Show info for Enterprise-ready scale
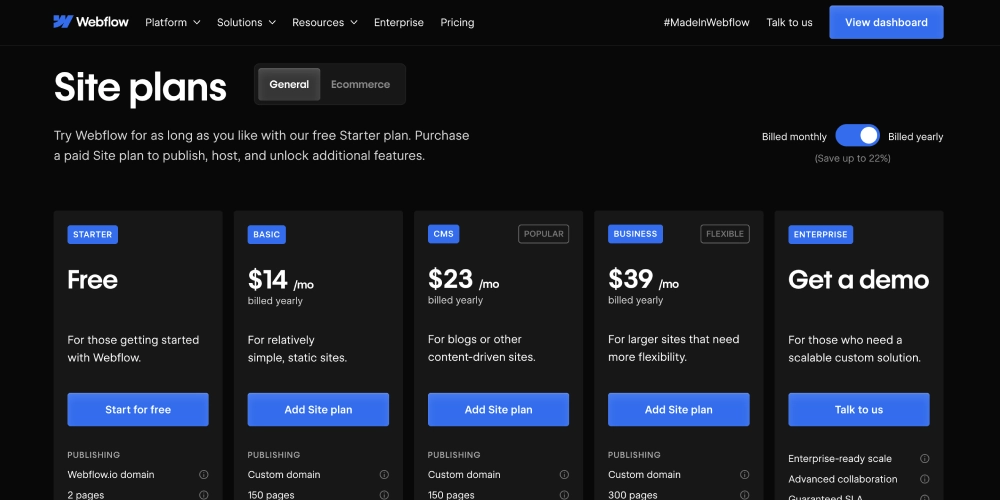The width and height of the screenshot is (1000, 500). [x=925, y=459]
